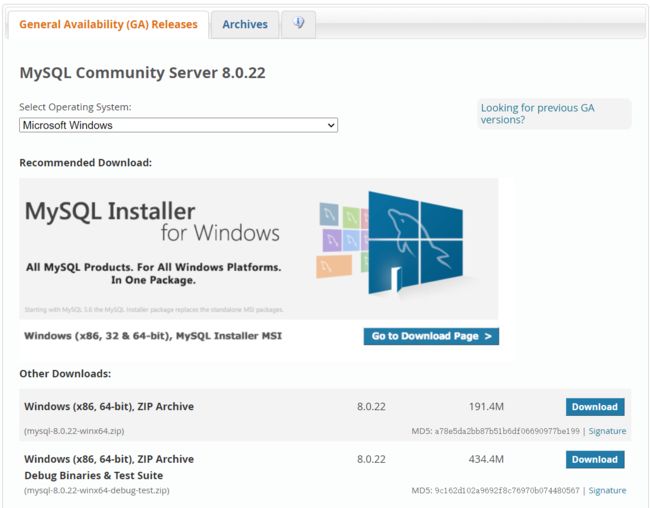Download the 434.4M Debug Binaries ZIP
The image size is (650, 508).
(x=595, y=459)
